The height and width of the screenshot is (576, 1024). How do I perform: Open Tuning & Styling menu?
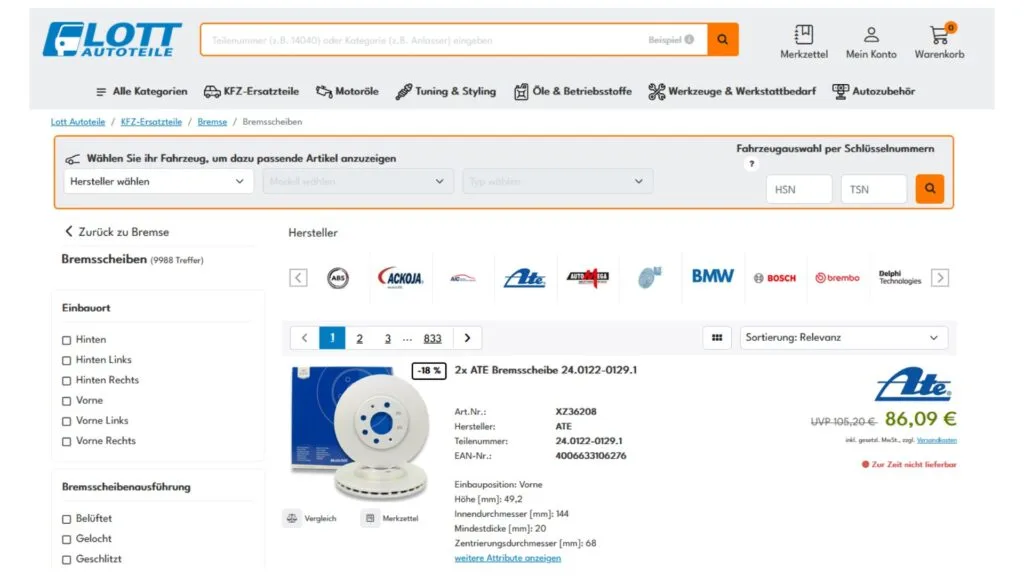446,91
